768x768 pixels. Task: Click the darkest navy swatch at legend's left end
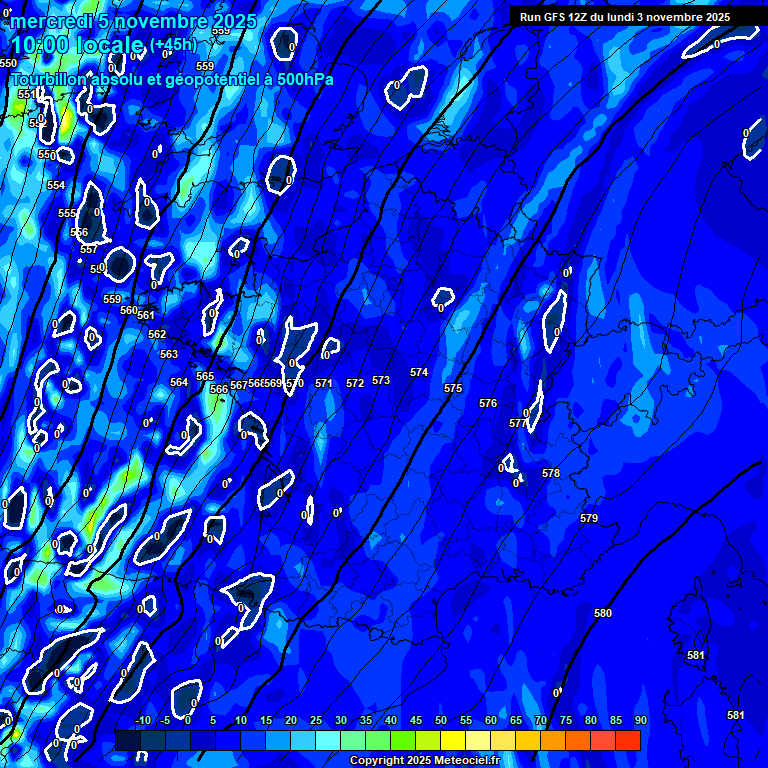[127, 740]
